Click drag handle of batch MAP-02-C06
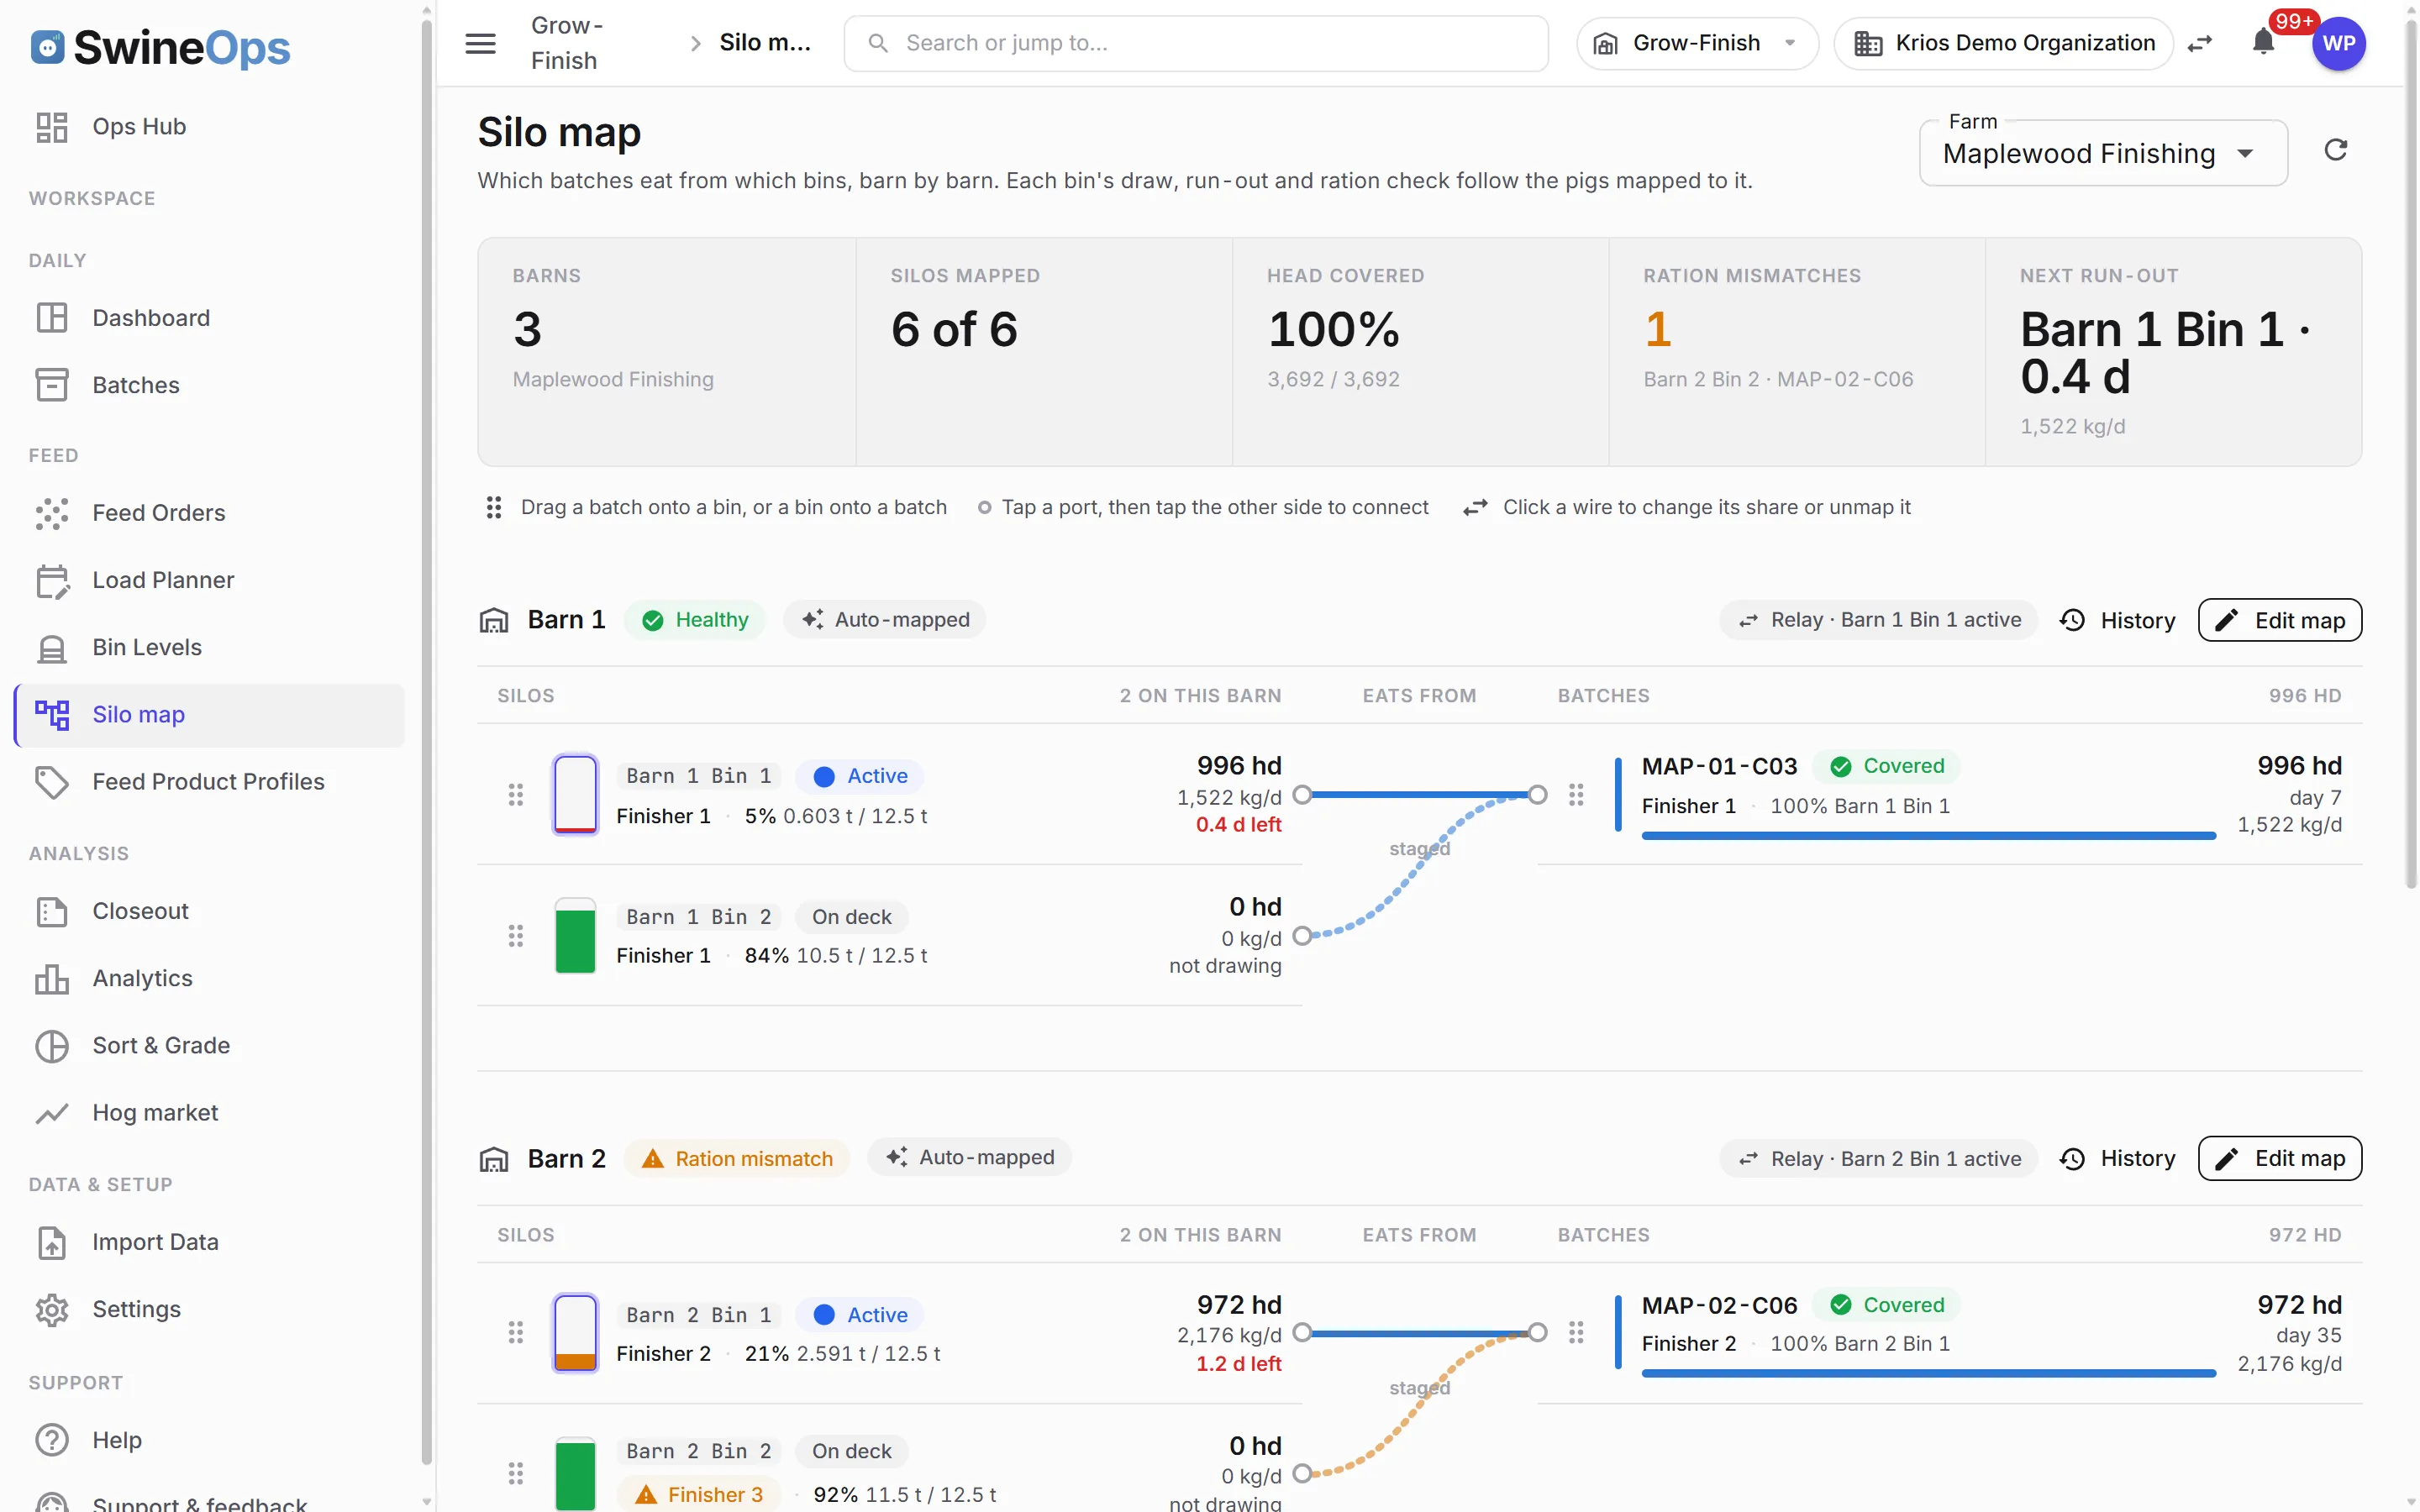The height and width of the screenshot is (1512, 2420). click(1576, 1333)
